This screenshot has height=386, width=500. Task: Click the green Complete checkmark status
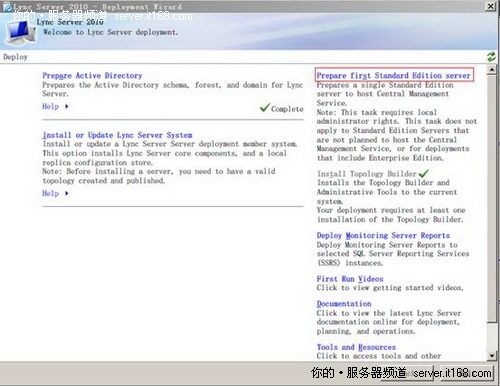pyautogui.click(x=282, y=108)
